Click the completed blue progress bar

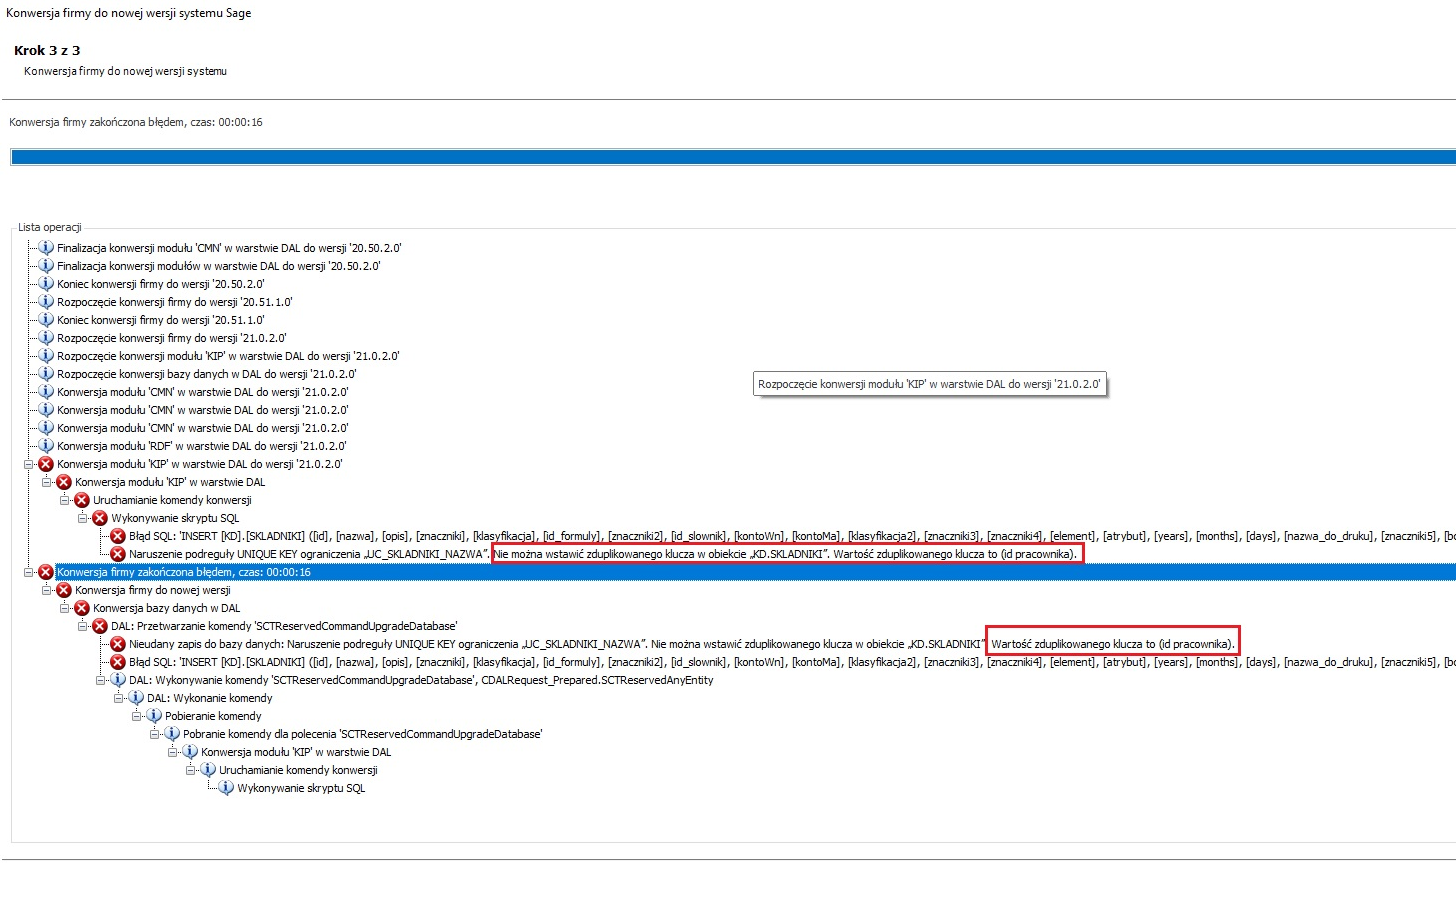[733, 157]
